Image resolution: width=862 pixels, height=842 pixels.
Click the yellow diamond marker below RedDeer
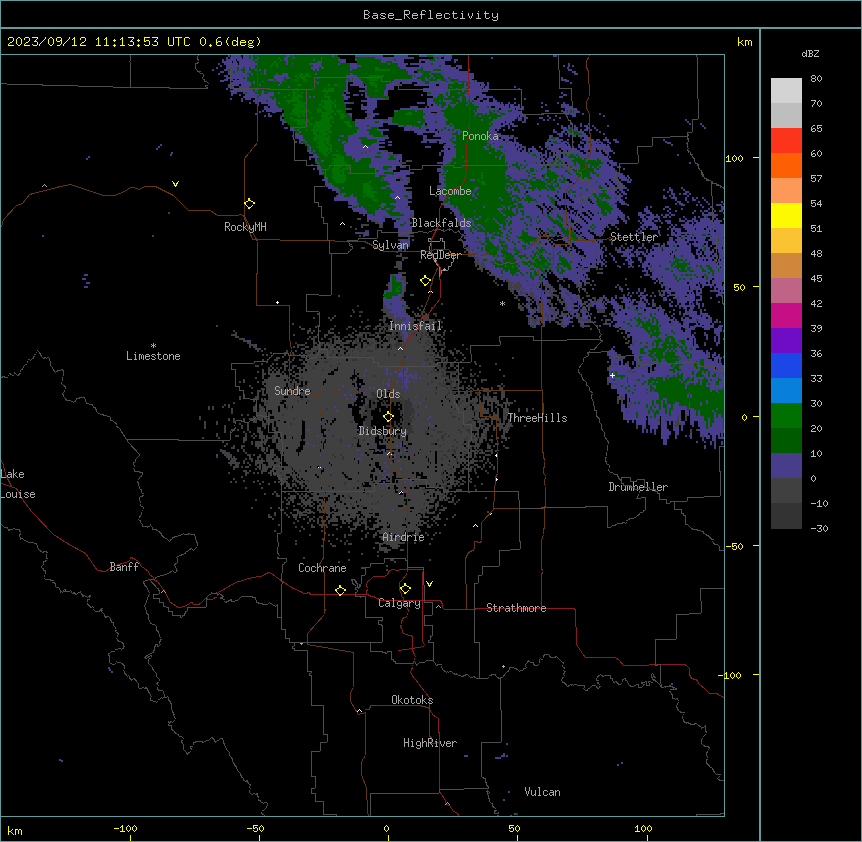425,281
